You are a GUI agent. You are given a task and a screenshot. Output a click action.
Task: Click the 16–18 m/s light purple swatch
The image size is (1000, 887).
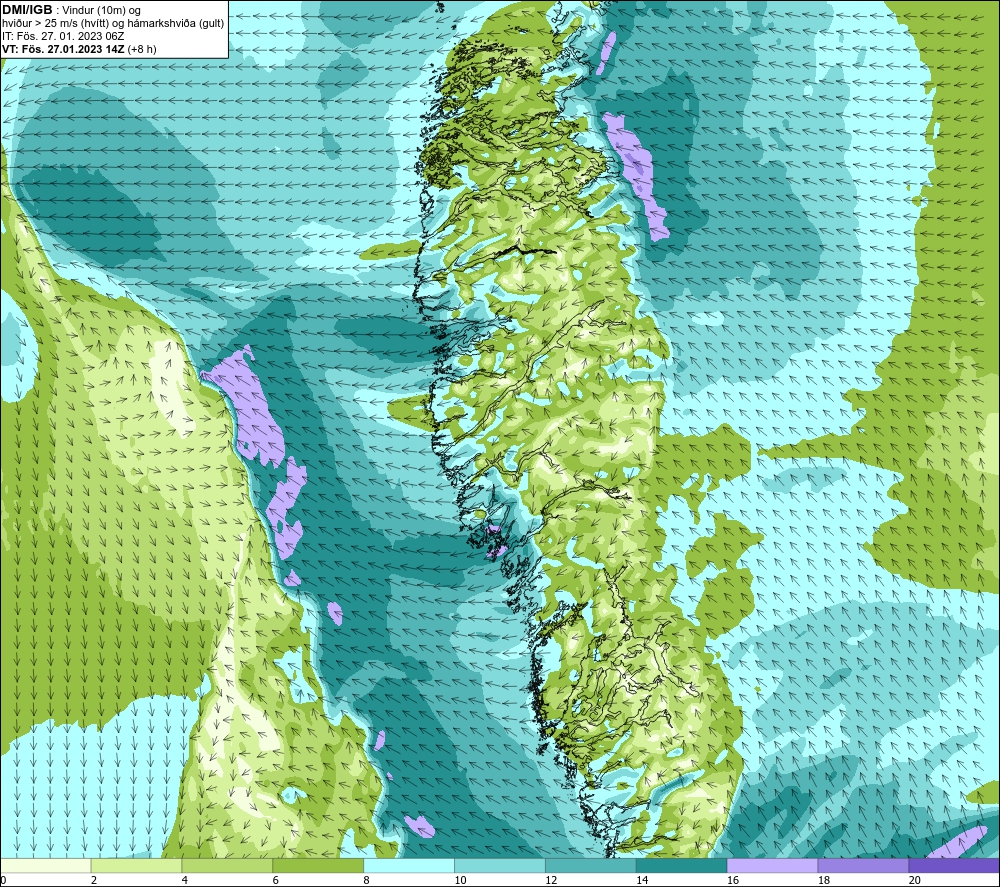pyautogui.click(x=772, y=866)
